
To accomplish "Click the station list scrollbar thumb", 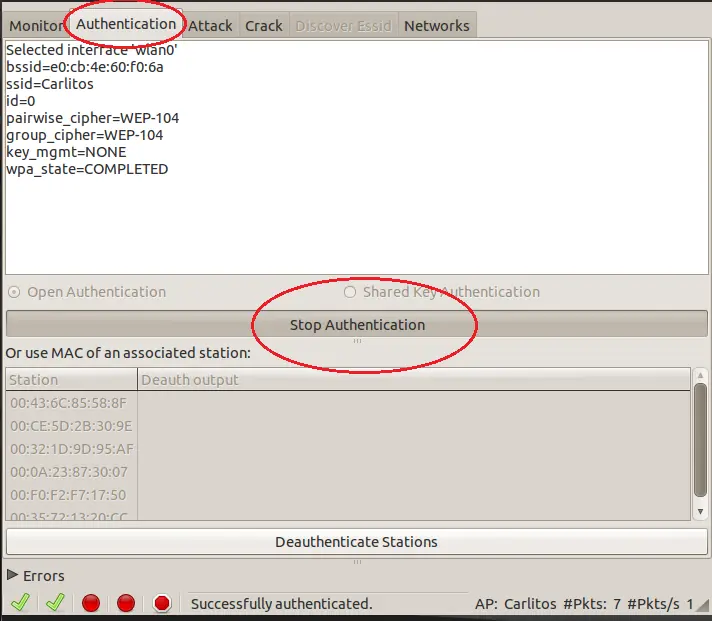I will point(701,440).
